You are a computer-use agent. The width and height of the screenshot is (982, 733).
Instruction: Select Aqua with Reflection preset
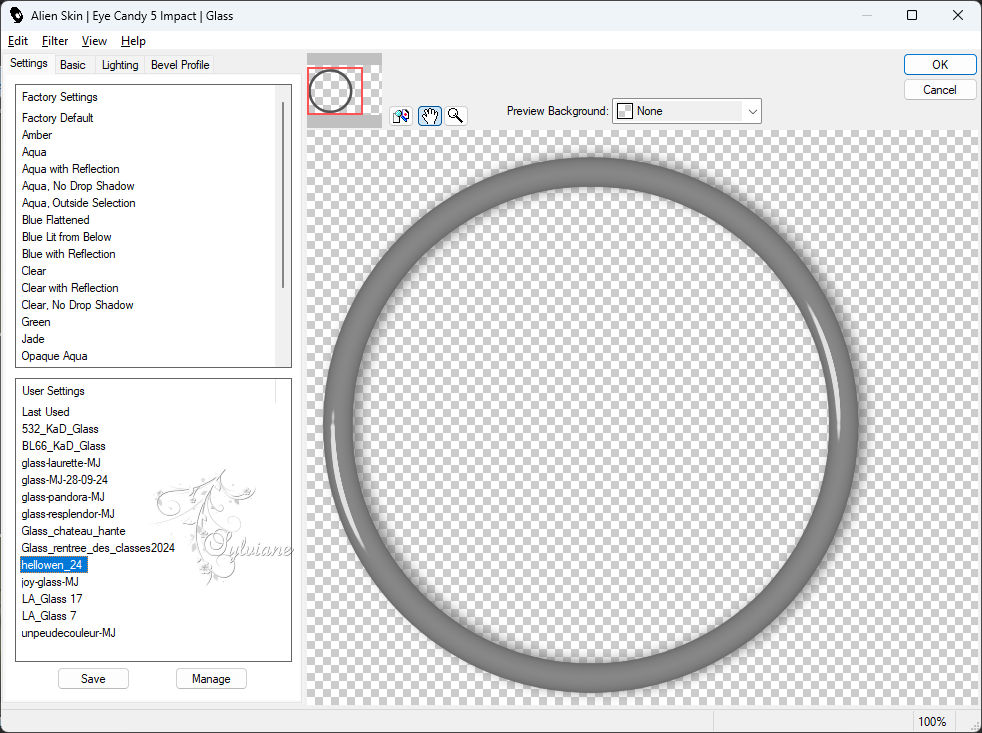[70, 169]
